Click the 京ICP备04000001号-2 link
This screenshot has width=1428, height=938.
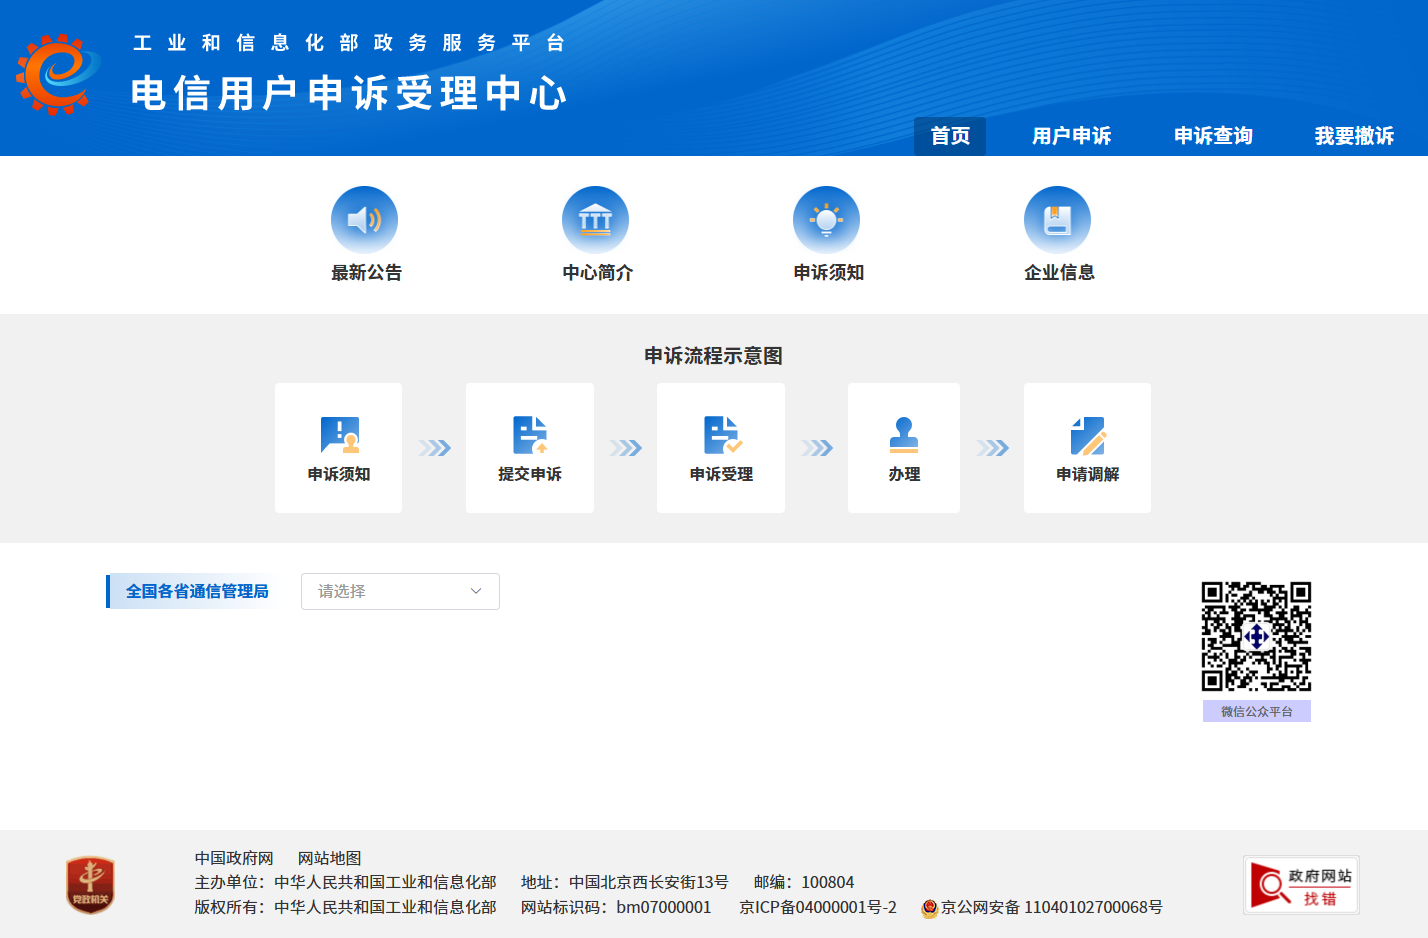coord(818,907)
